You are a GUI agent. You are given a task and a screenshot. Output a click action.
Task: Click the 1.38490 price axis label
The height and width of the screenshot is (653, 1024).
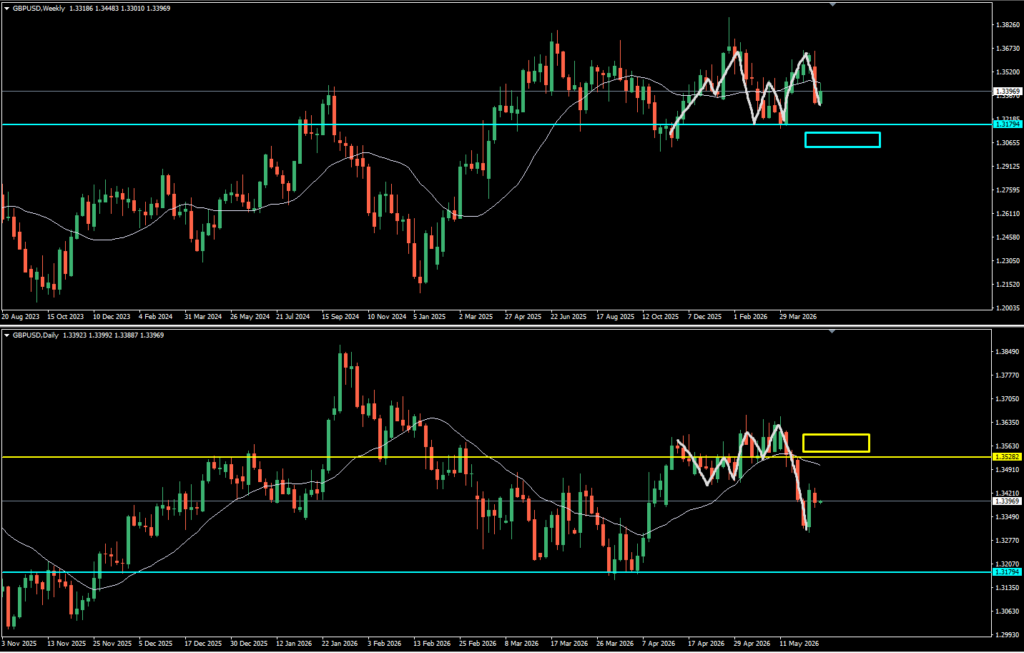click(x=1009, y=352)
